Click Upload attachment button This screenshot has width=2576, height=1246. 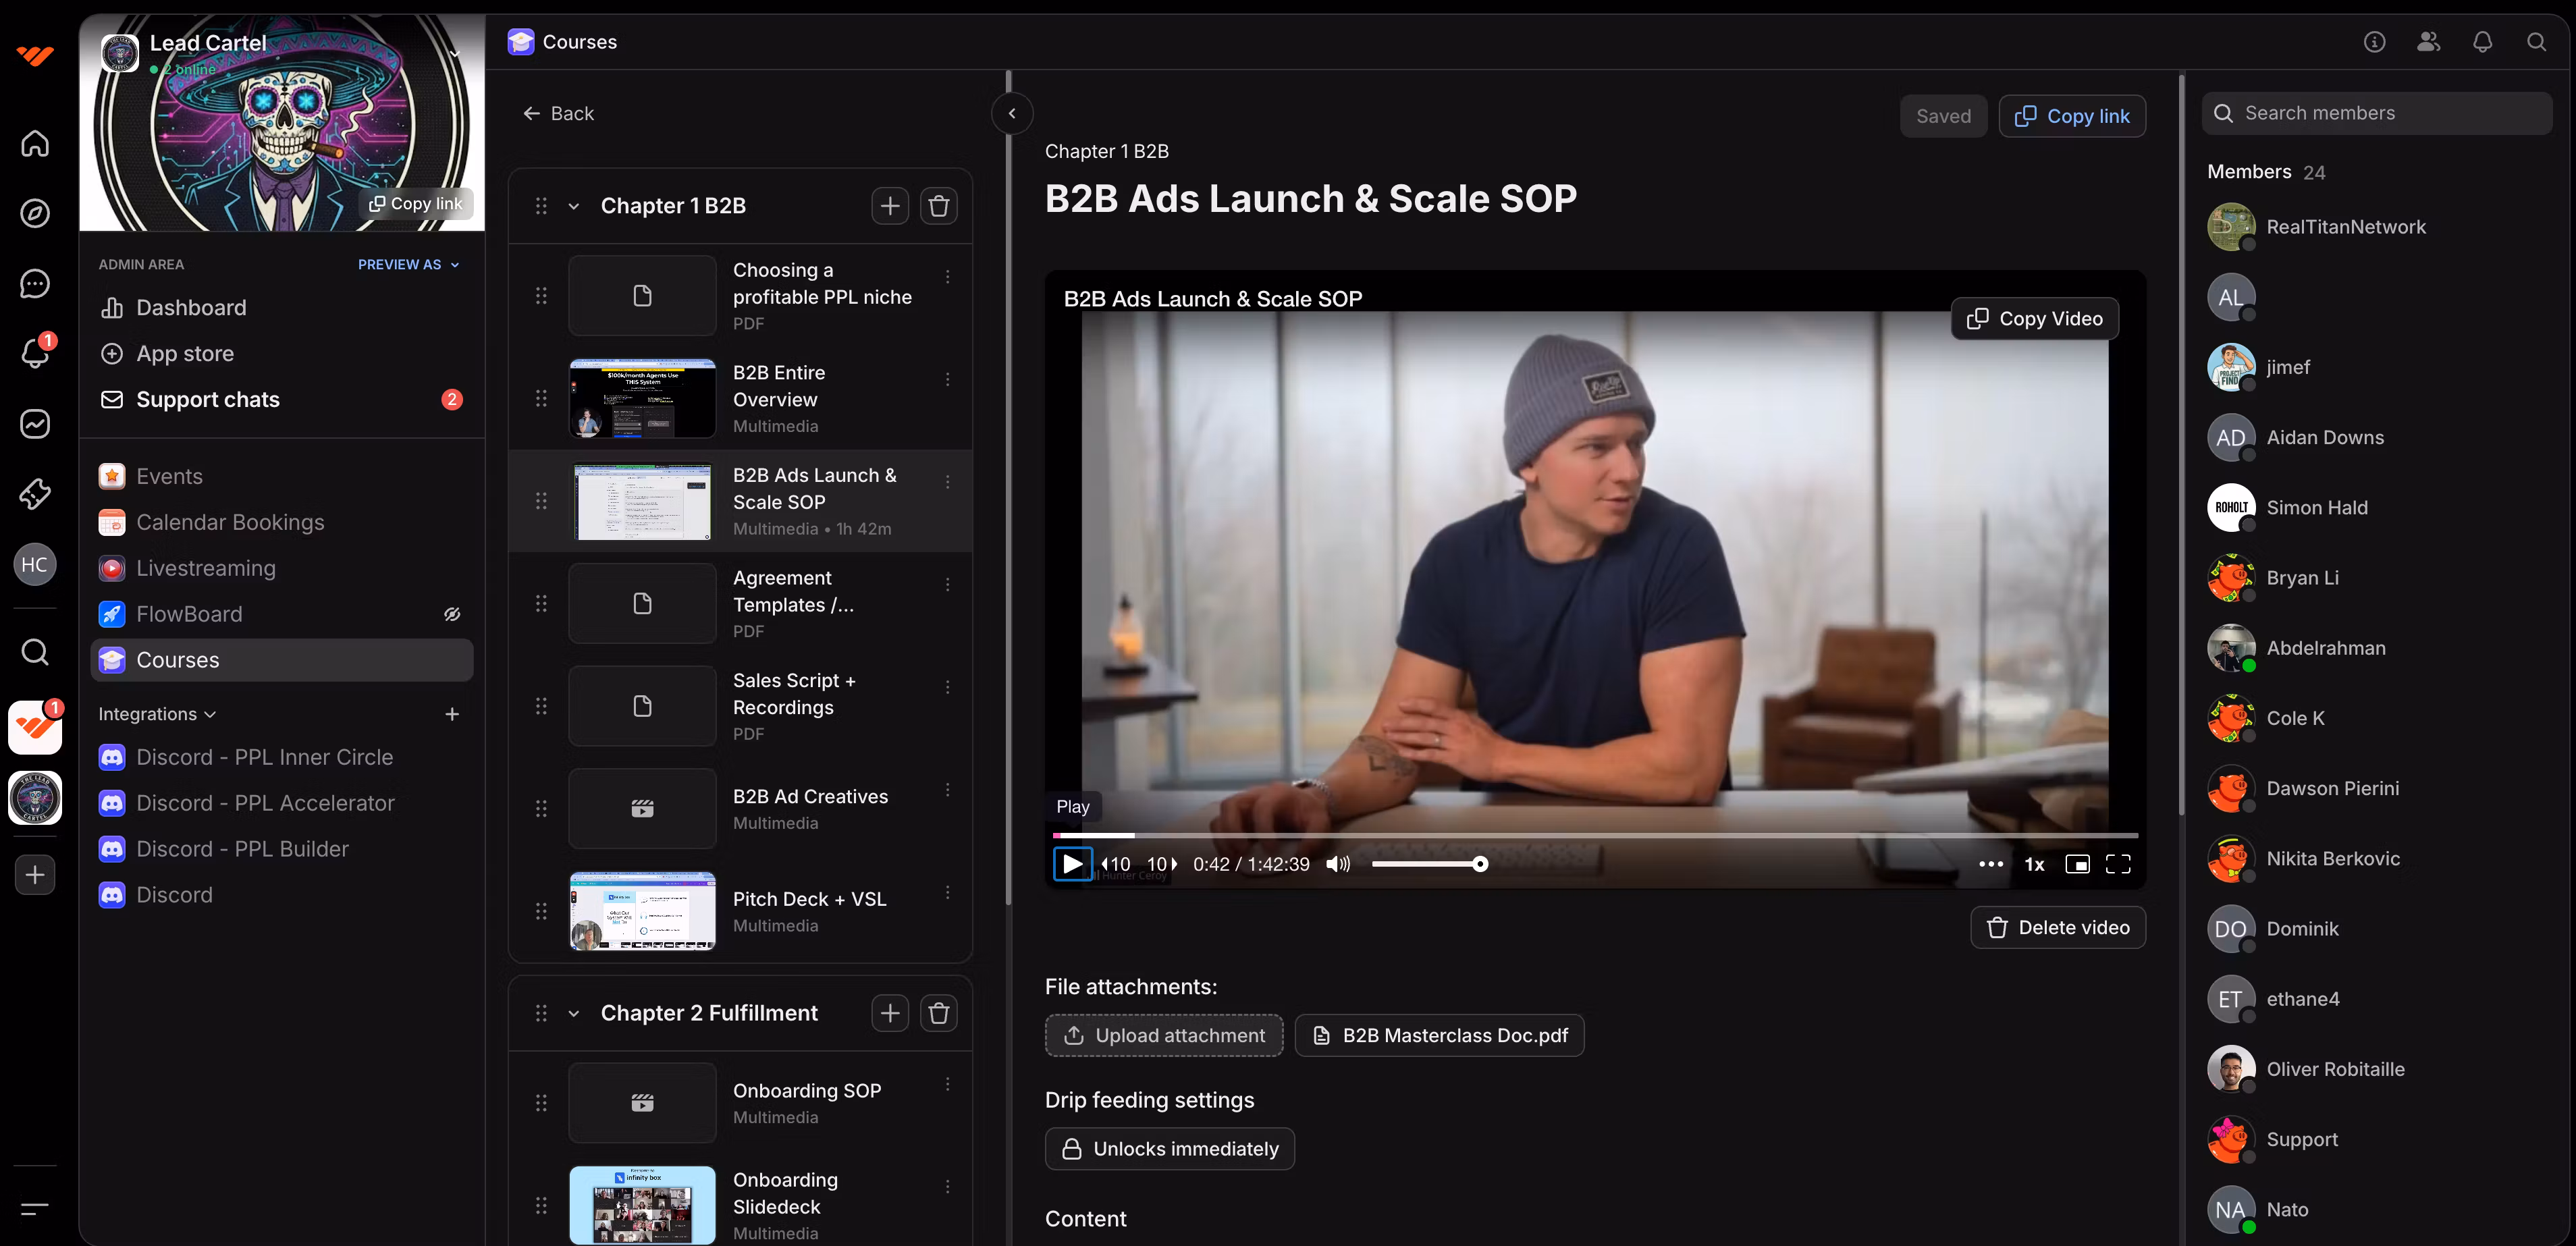coord(1163,1035)
